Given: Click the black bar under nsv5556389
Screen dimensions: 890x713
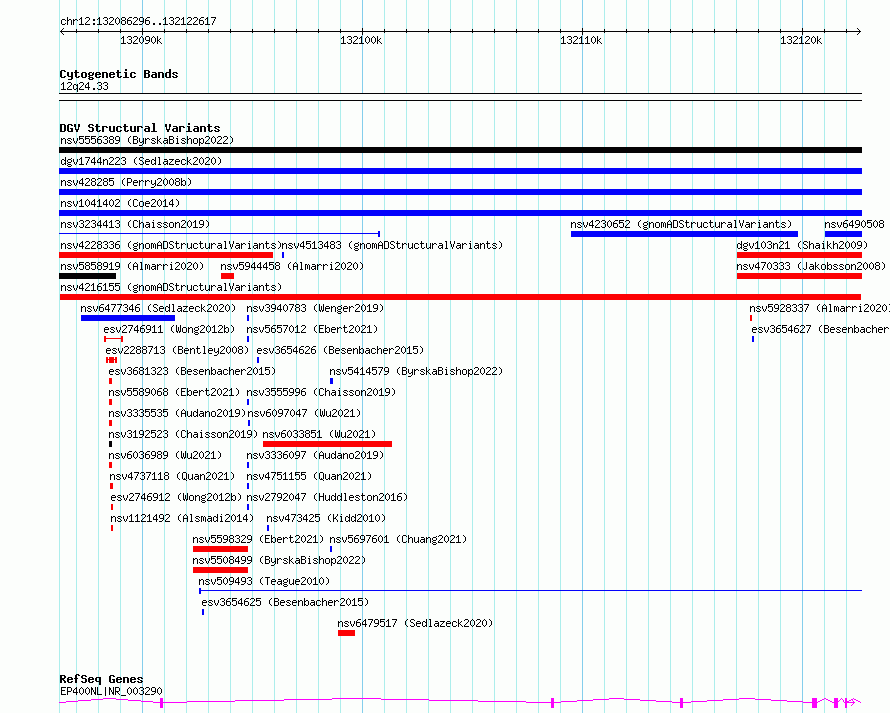Looking at the screenshot, I should [460, 150].
